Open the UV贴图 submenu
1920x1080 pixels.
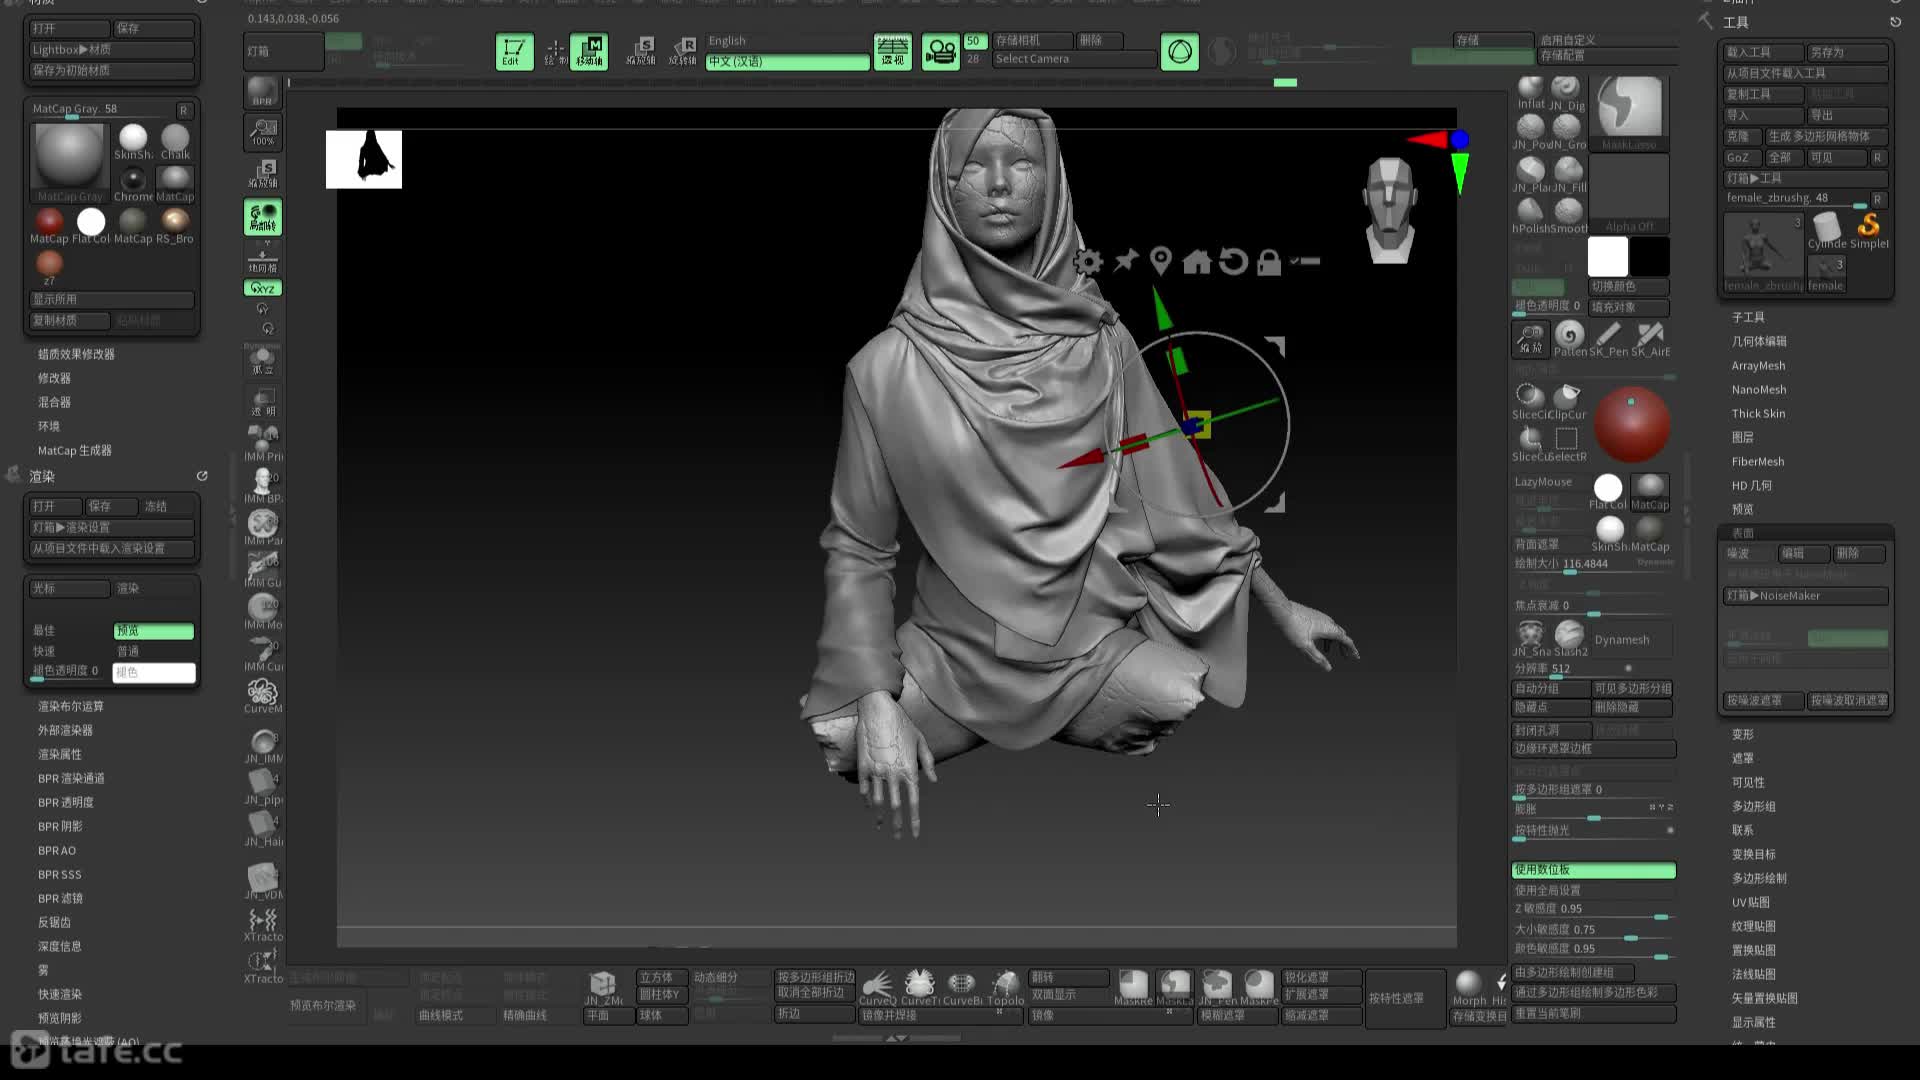point(1750,903)
